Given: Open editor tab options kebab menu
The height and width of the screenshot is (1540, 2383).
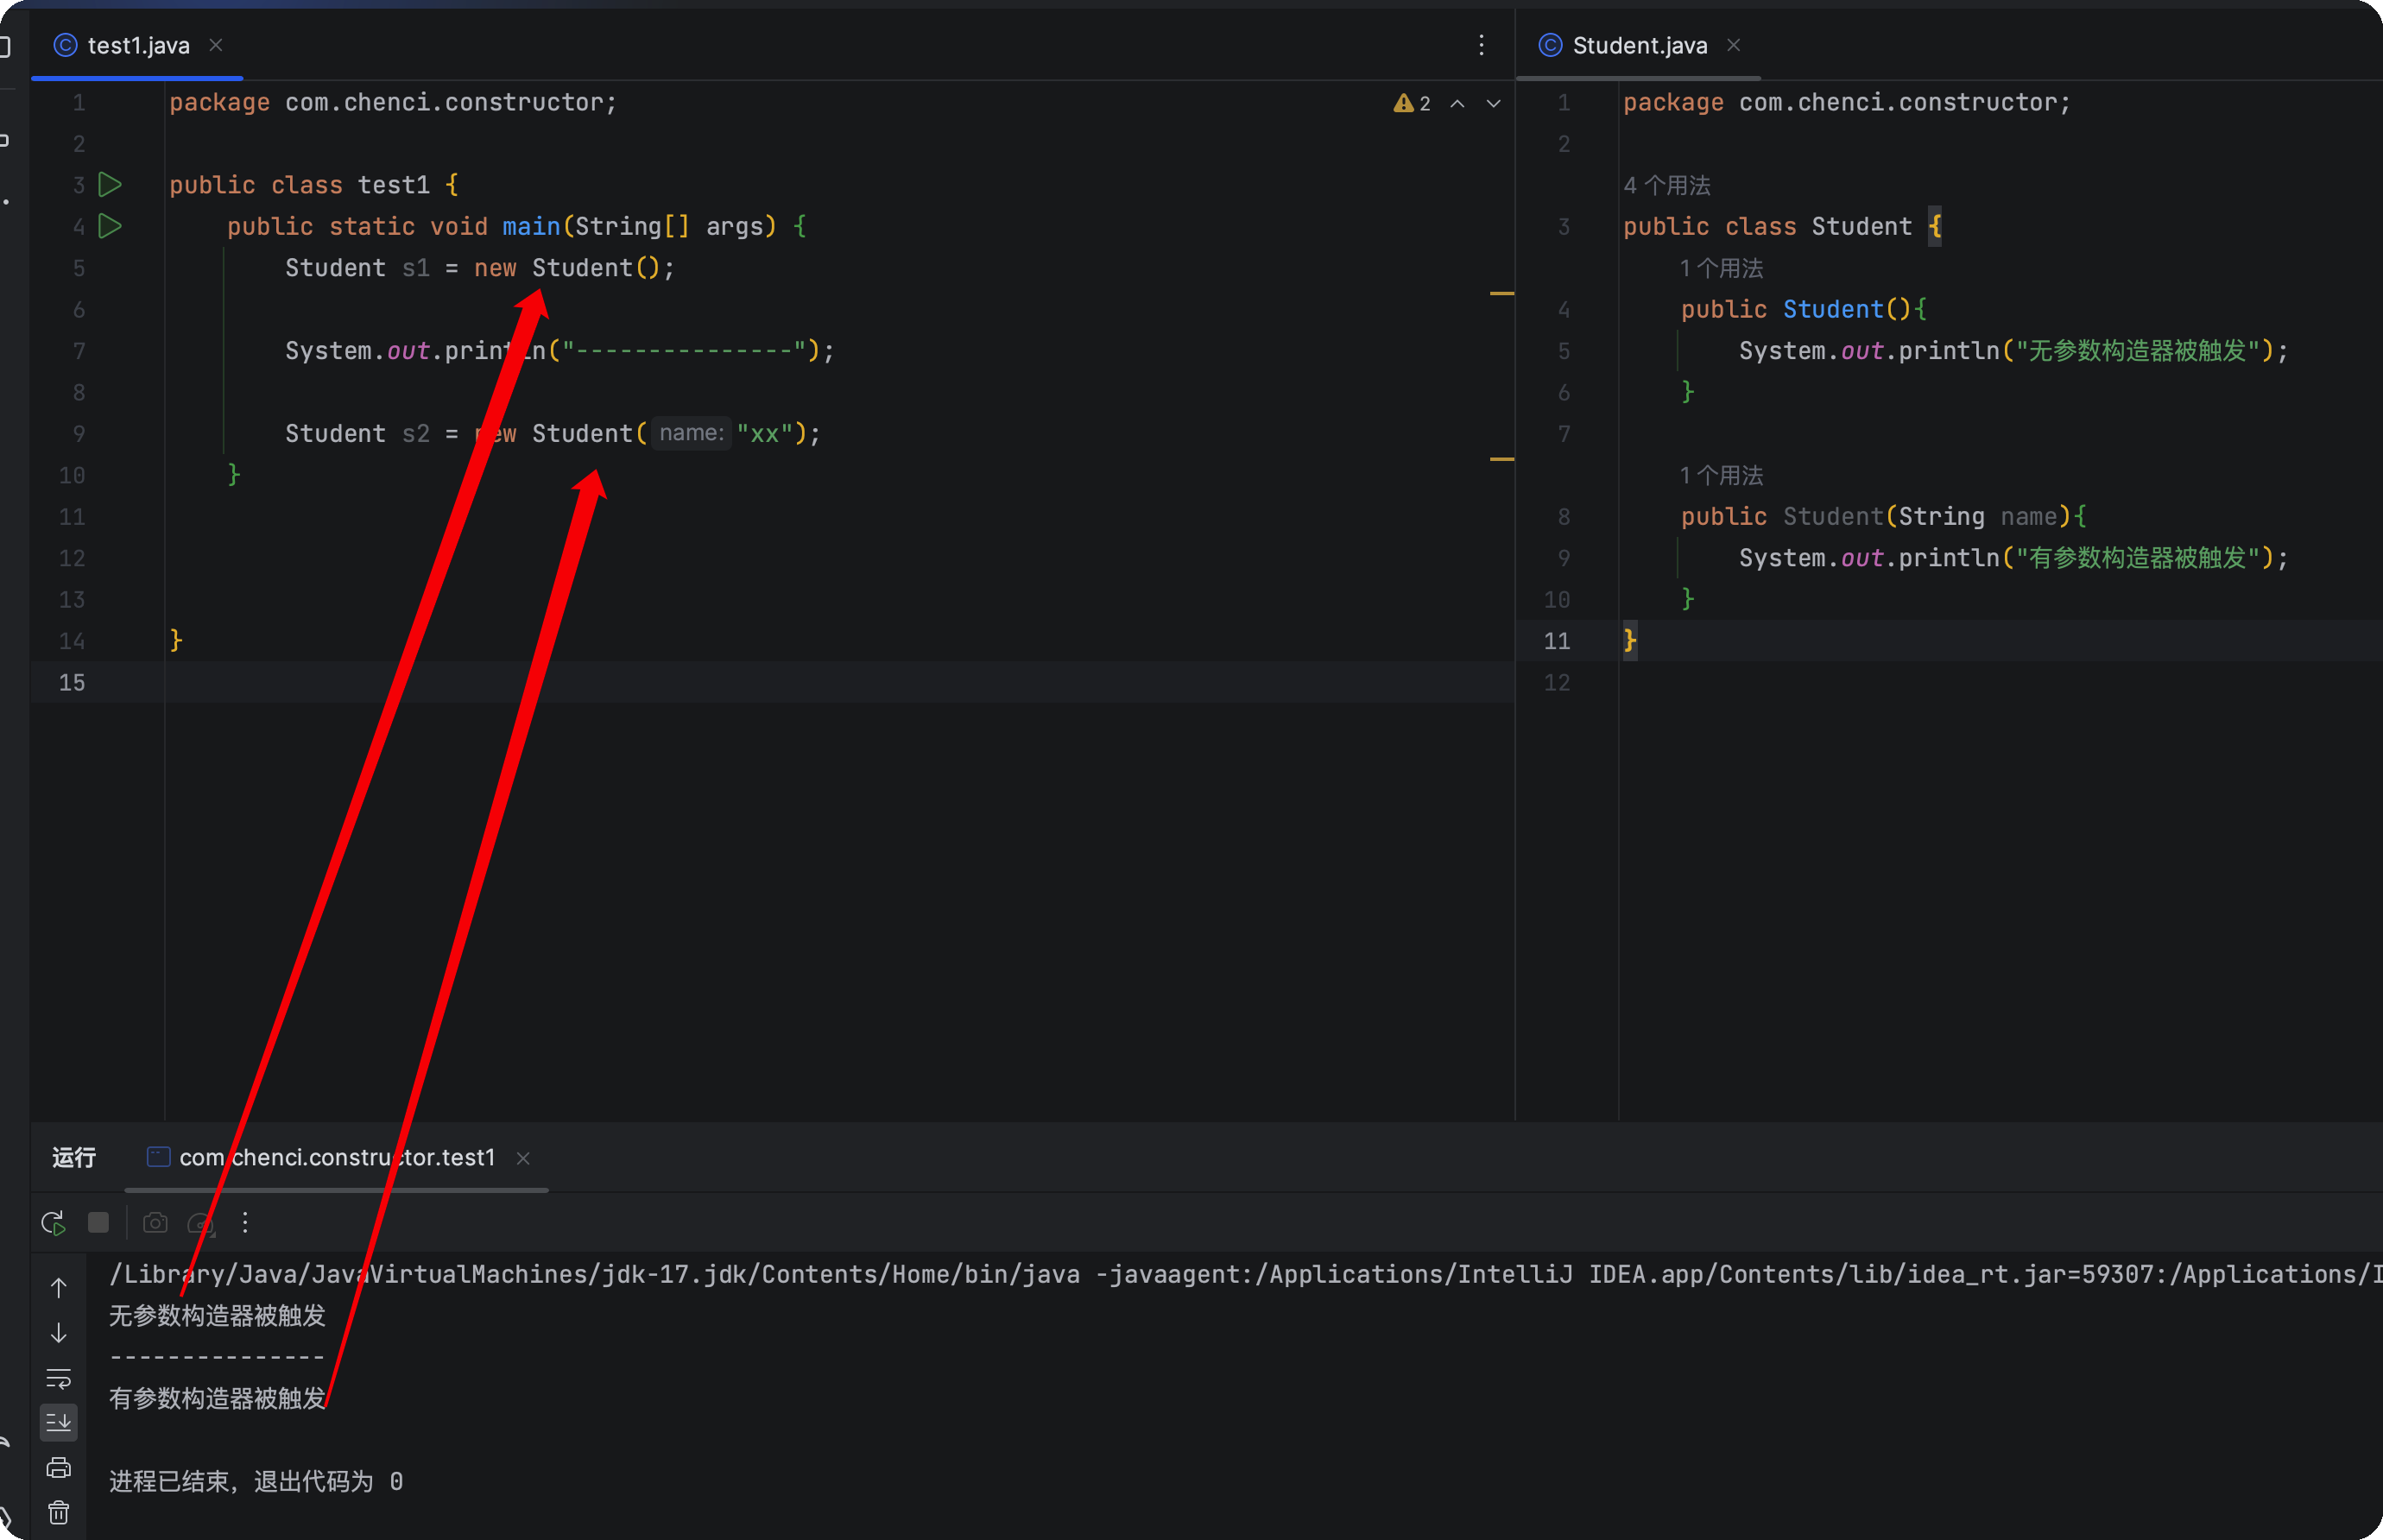Looking at the screenshot, I should tap(1481, 45).
